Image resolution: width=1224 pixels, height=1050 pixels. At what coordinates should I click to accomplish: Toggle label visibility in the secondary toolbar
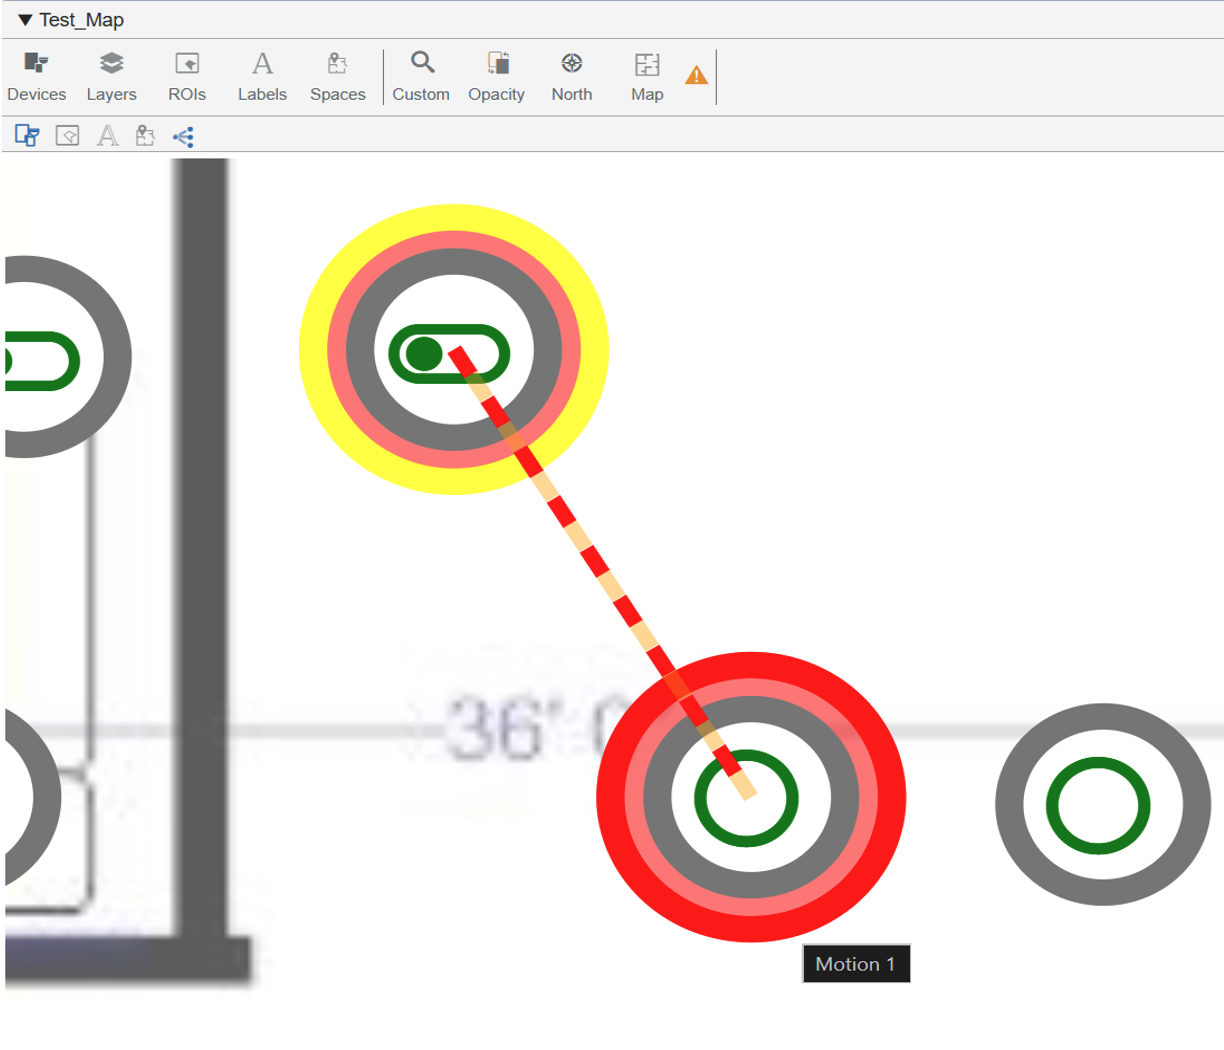107,136
